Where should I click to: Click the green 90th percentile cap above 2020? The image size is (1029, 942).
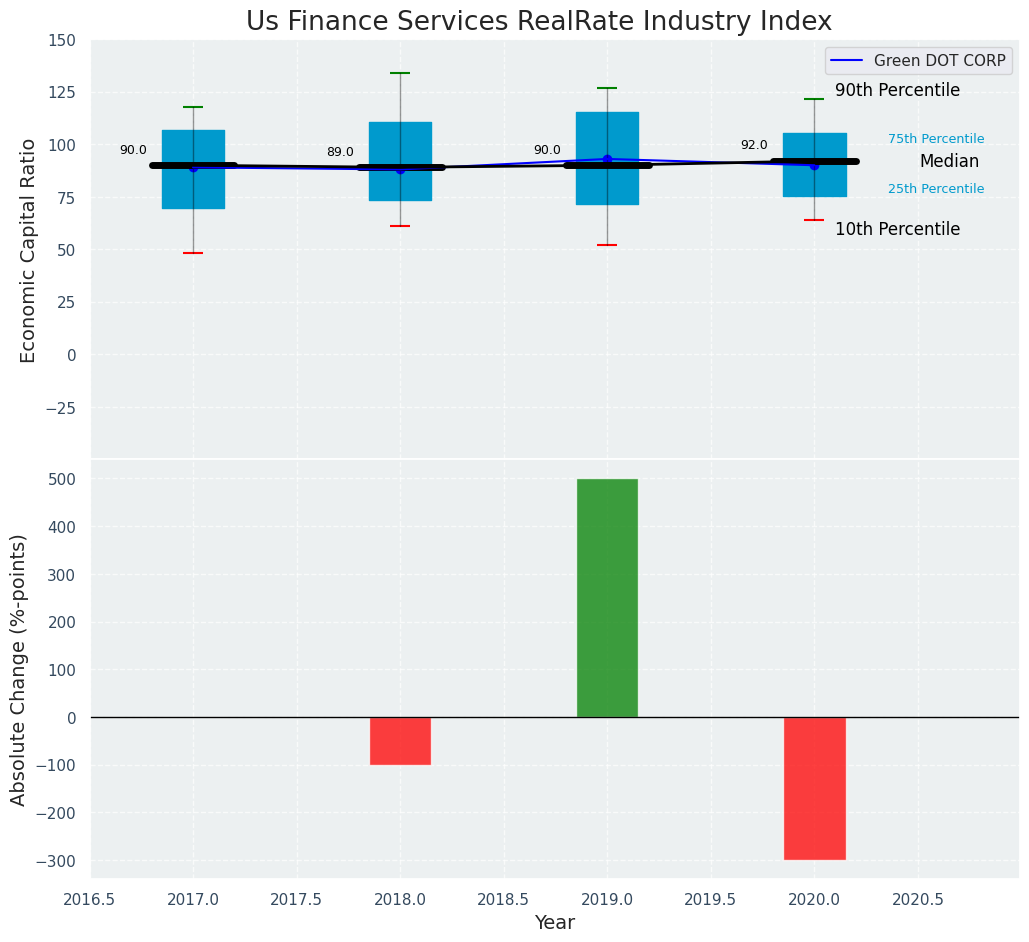tap(814, 99)
